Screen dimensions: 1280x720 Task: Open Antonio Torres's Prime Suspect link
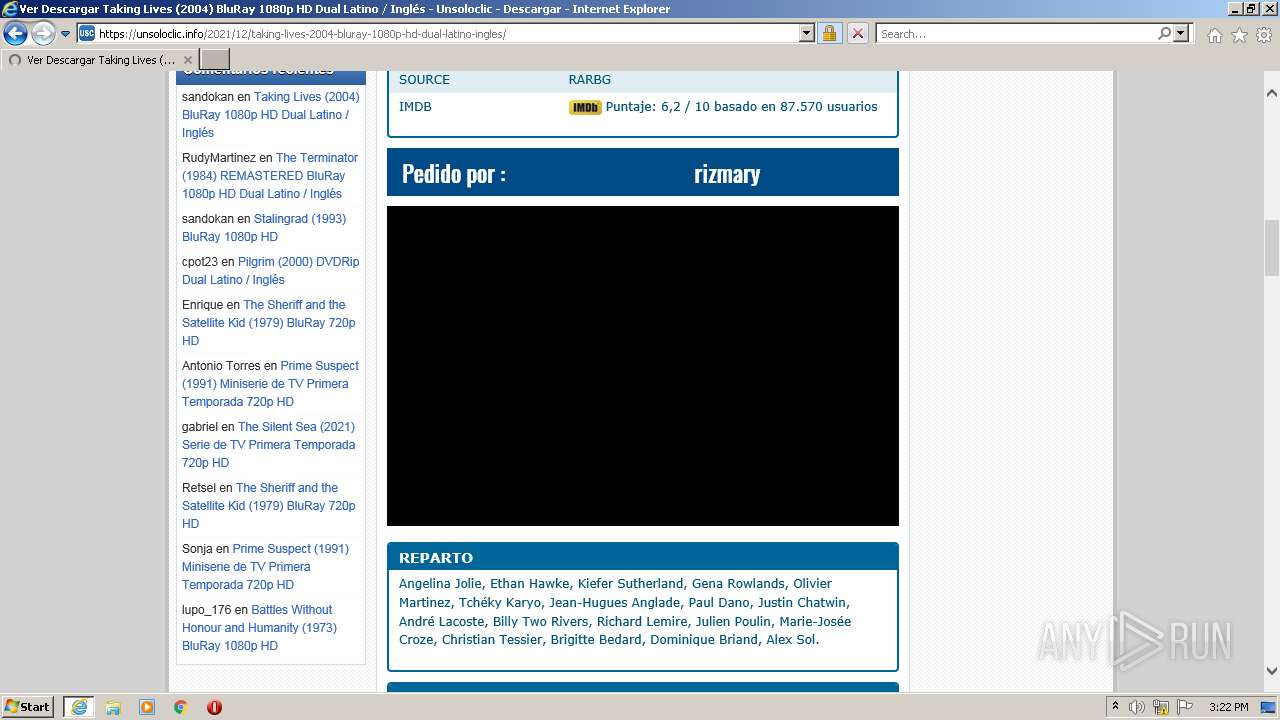[270, 384]
